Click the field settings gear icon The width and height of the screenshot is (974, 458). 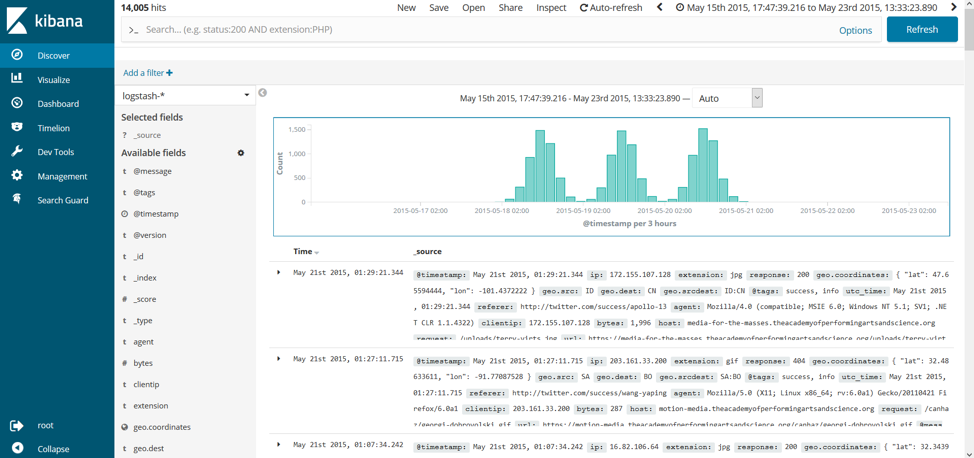click(x=241, y=153)
